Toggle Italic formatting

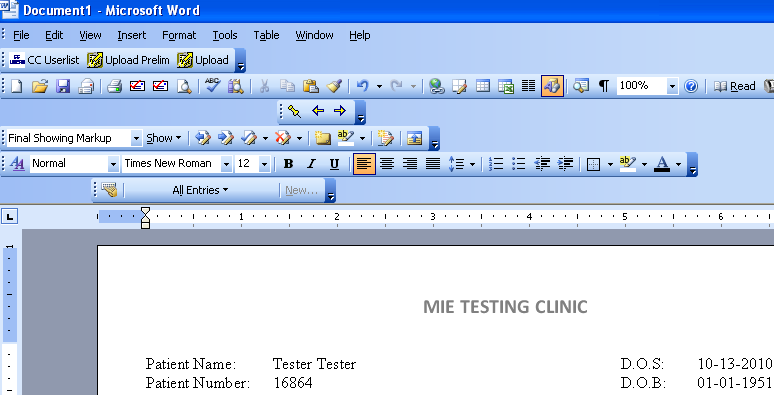point(311,164)
